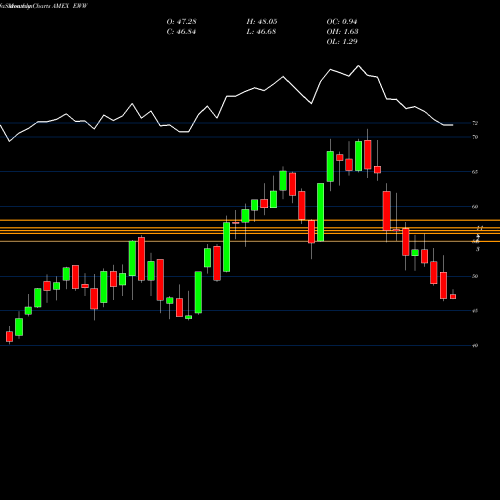The height and width of the screenshot is (500, 500).
Task: Click the 65 price axis label
Action: [475, 172]
